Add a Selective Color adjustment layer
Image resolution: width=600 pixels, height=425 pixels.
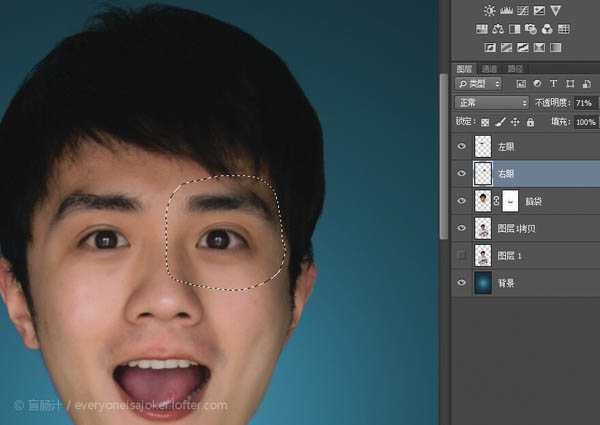[x=539, y=47]
